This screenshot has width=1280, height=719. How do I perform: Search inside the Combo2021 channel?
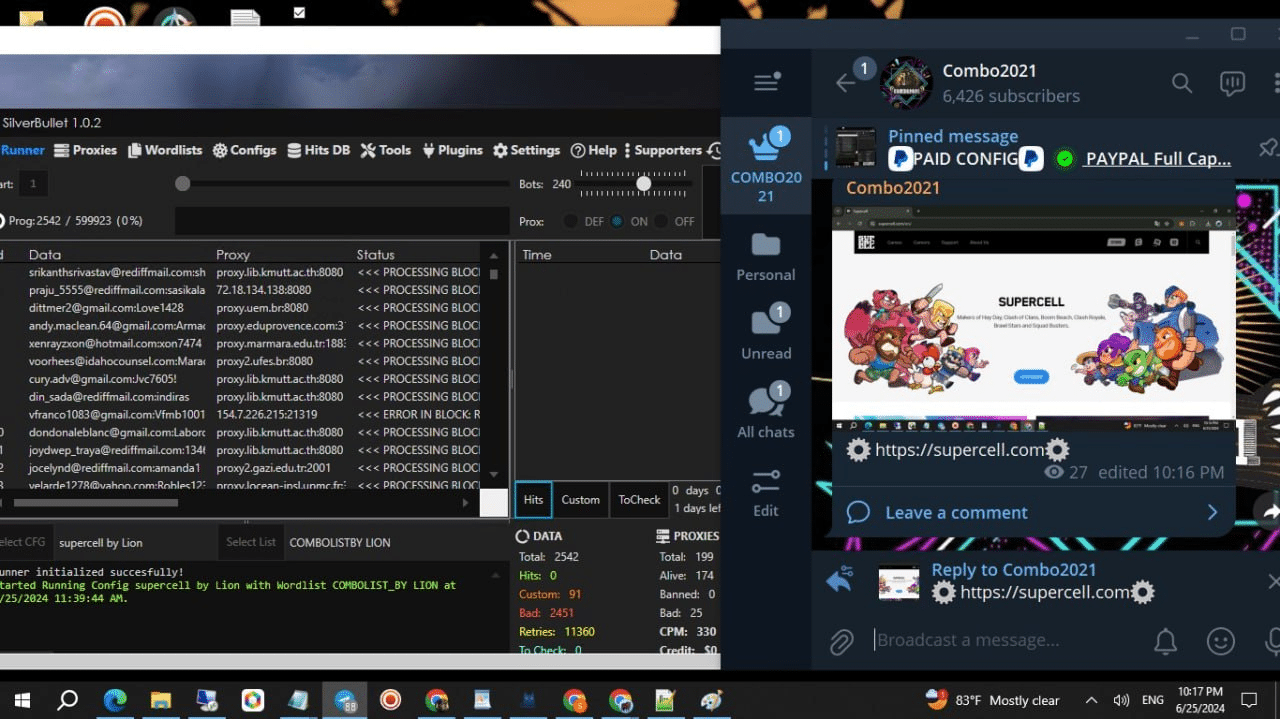click(1182, 83)
